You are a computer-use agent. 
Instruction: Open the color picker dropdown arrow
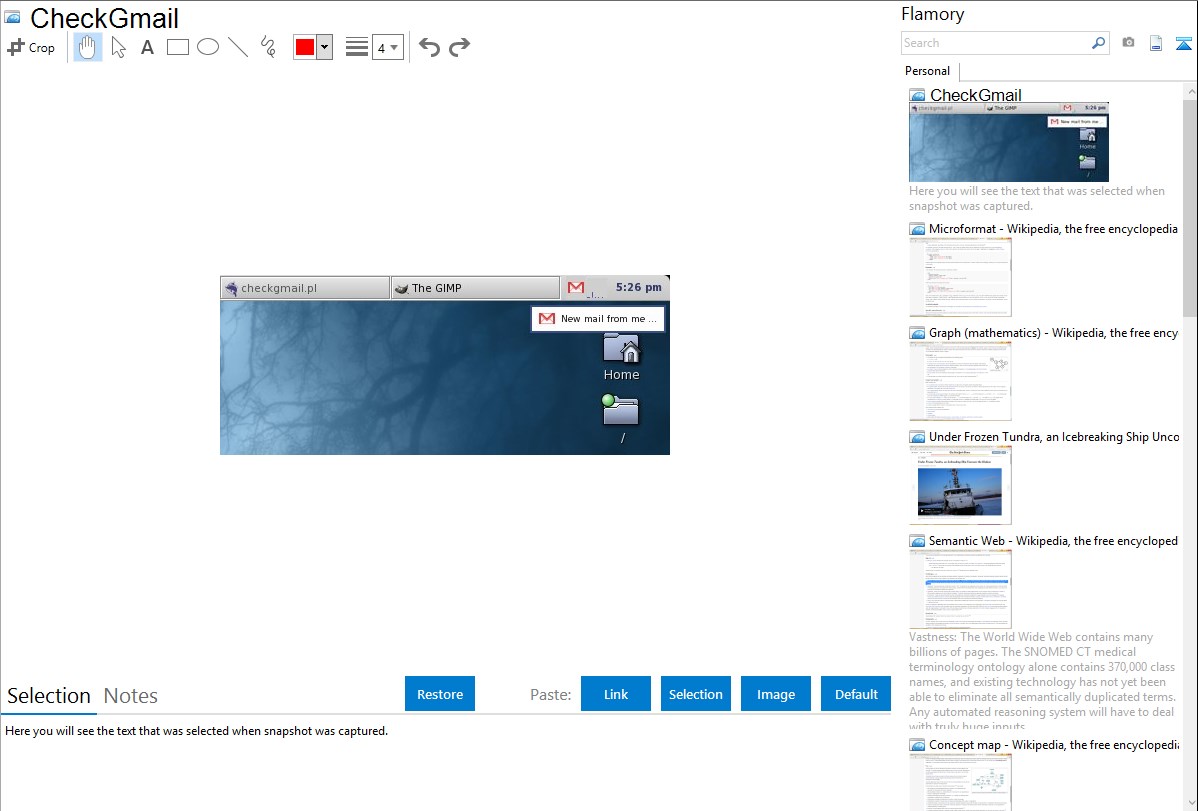click(x=324, y=47)
